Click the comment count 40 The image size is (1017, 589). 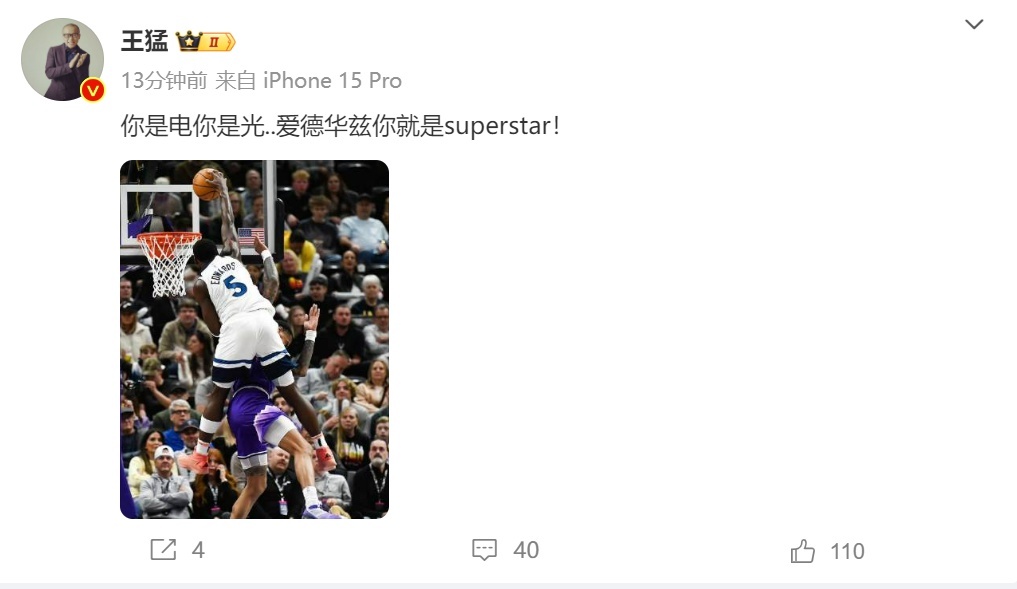pyautogui.click(x=525, y=550)
